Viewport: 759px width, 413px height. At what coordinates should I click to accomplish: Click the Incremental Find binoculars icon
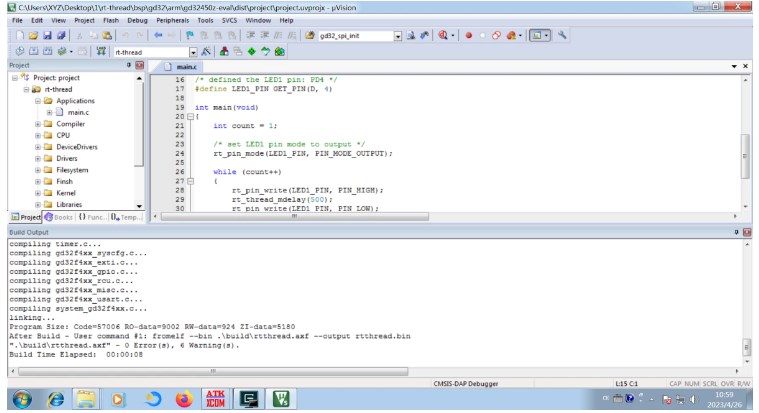[425, 35]
